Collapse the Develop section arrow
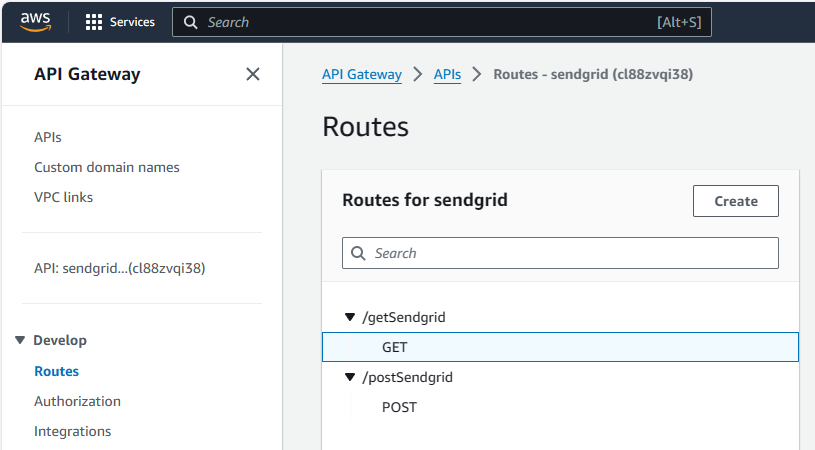815x450 pixels. click(x=20, y=340)
